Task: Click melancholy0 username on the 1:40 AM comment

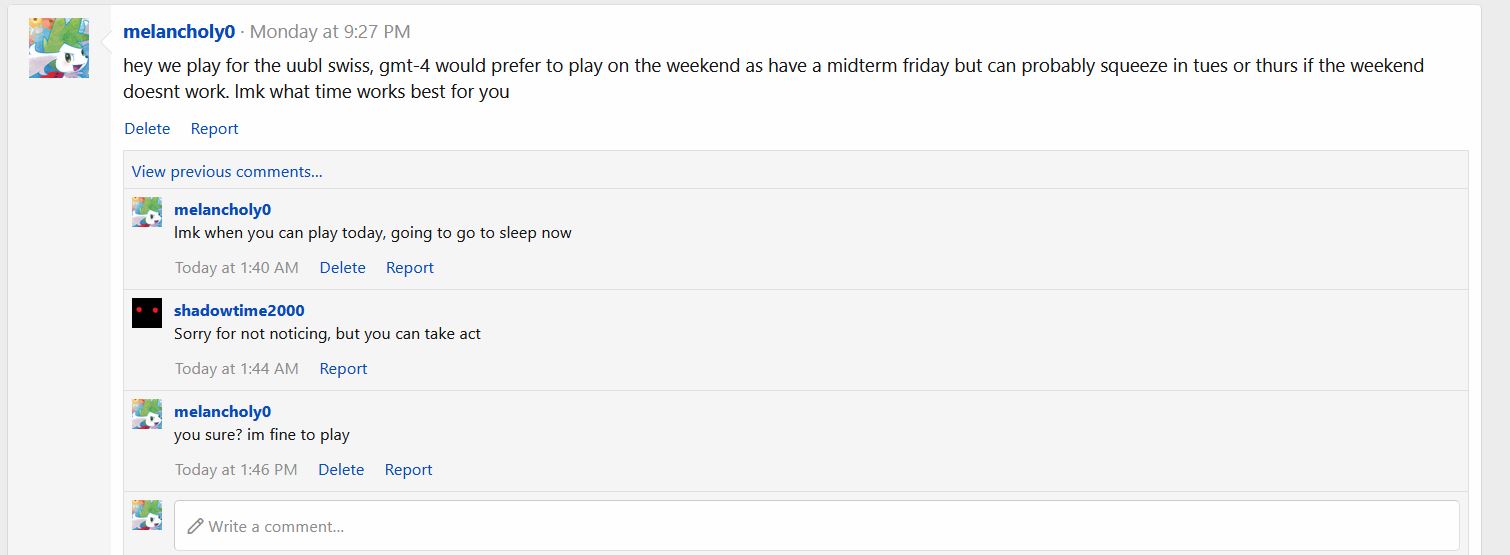Action: coord(222,210)
